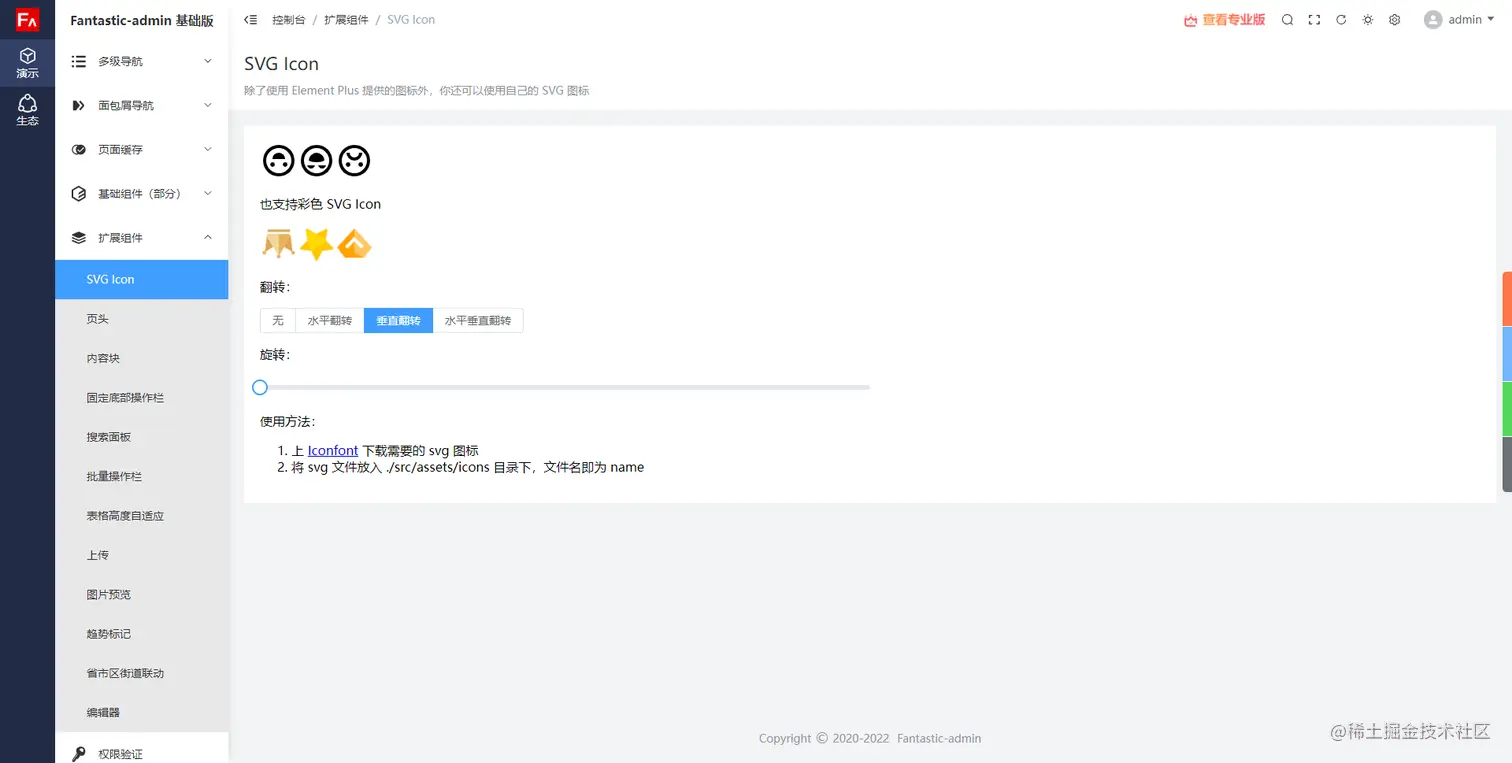The height and width of the screenshot is (763, 1512).
Task: Click the yellow star SVG icon
Action: click(x=316, y=243)
